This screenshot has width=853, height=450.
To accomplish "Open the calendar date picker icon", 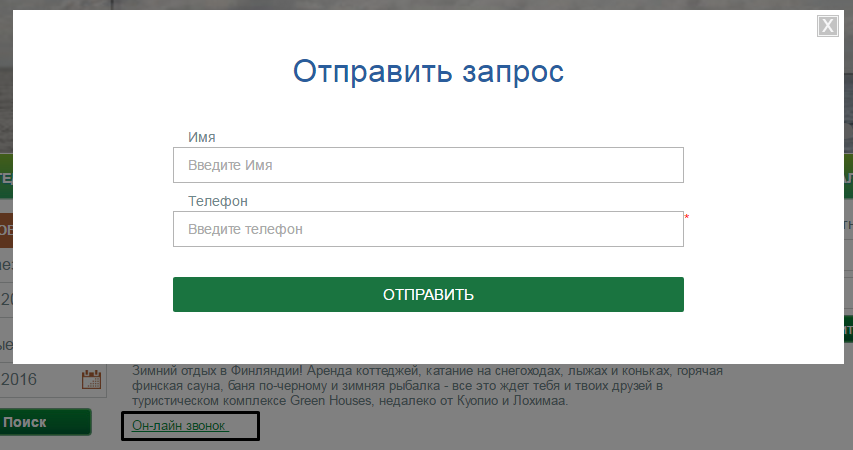I will tap(91, 379).
